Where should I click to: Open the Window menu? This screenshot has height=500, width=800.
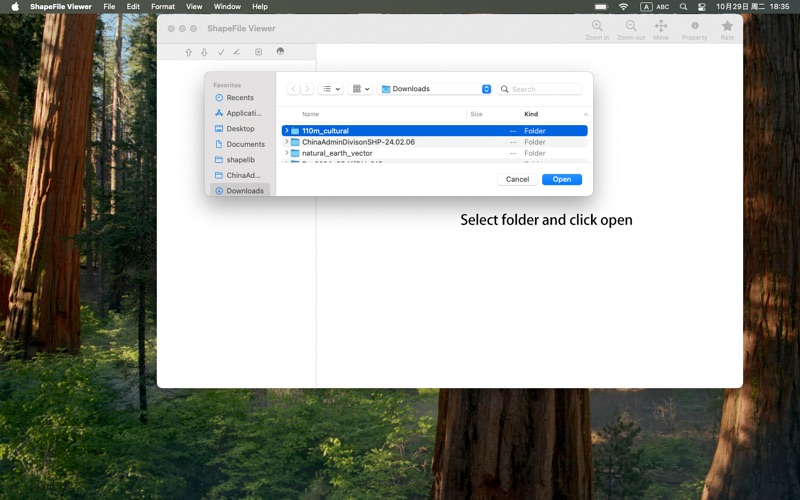click(x=227, y=7)
